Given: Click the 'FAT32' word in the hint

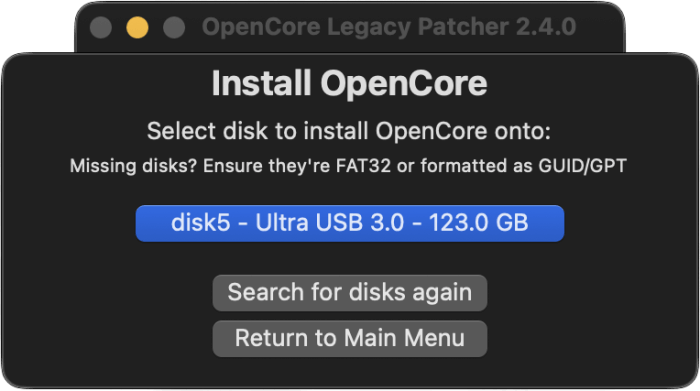Looking at the screenshot, I should coord(363,166).
